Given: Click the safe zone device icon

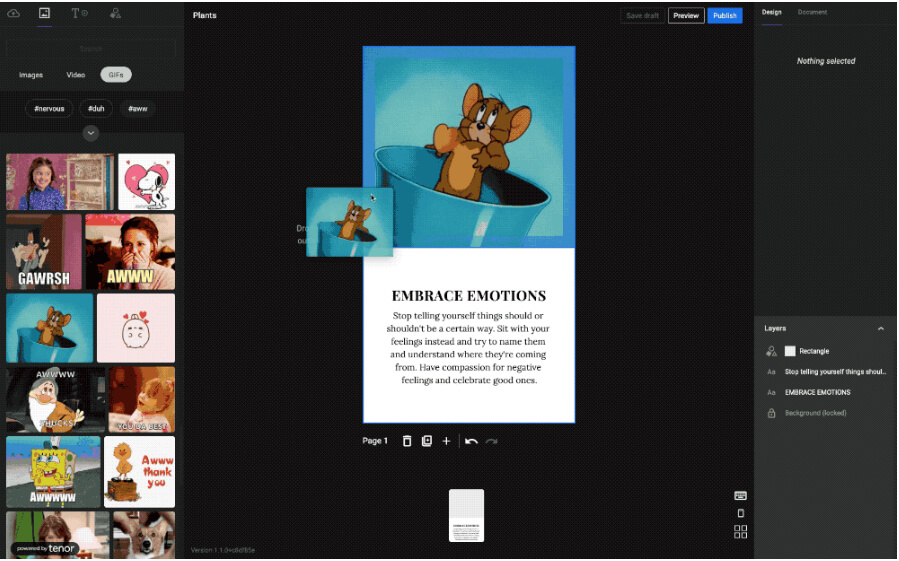Looking at the screenshot, I should pyautogui.click(x=740, y=513).
